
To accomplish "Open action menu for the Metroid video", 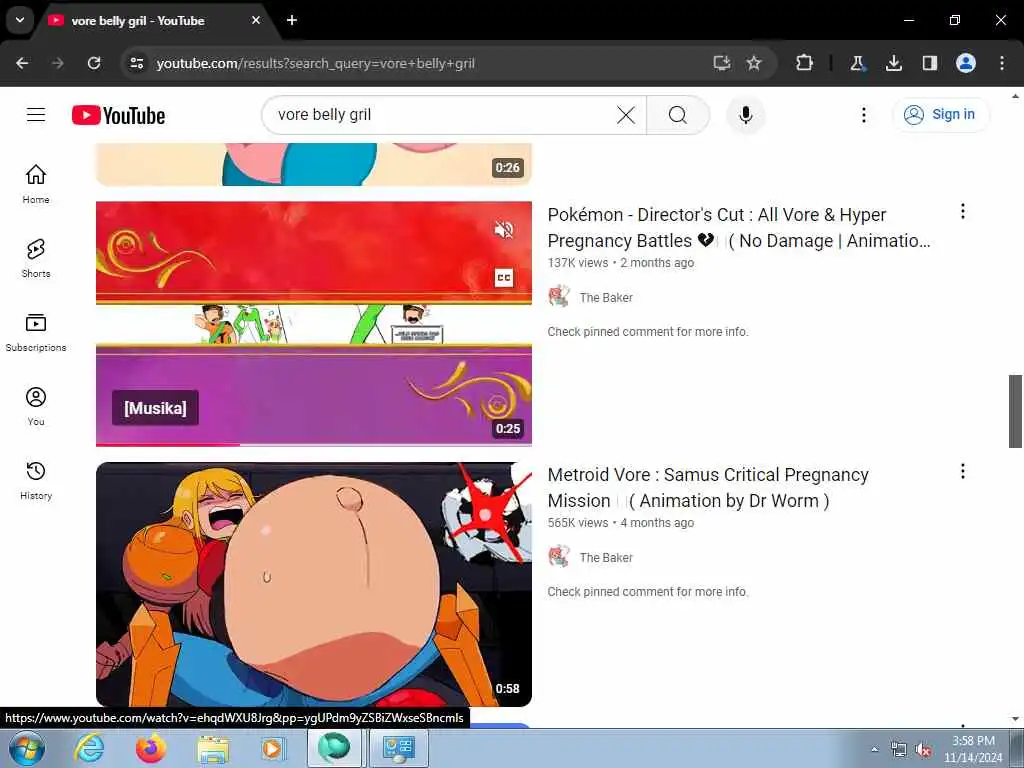I will pos(963,471).
